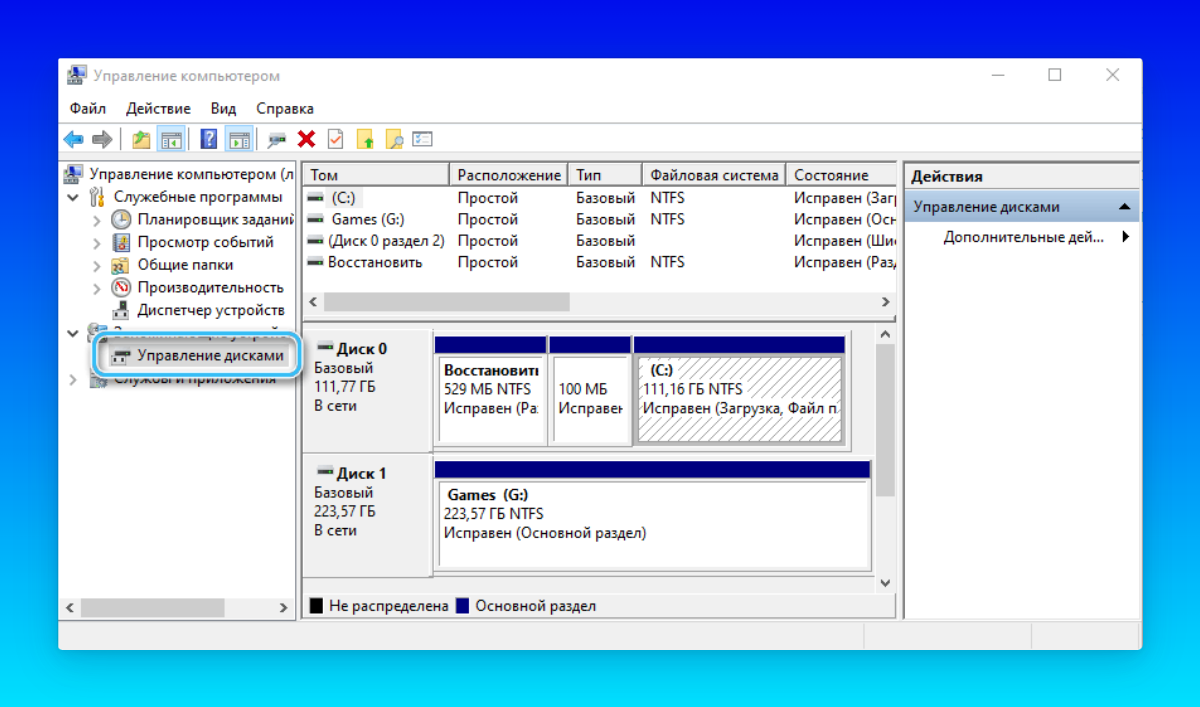Expand the Планировщик заданий tree node
The width and height of the screenshot is (1200, 707).
pos(97,219)
